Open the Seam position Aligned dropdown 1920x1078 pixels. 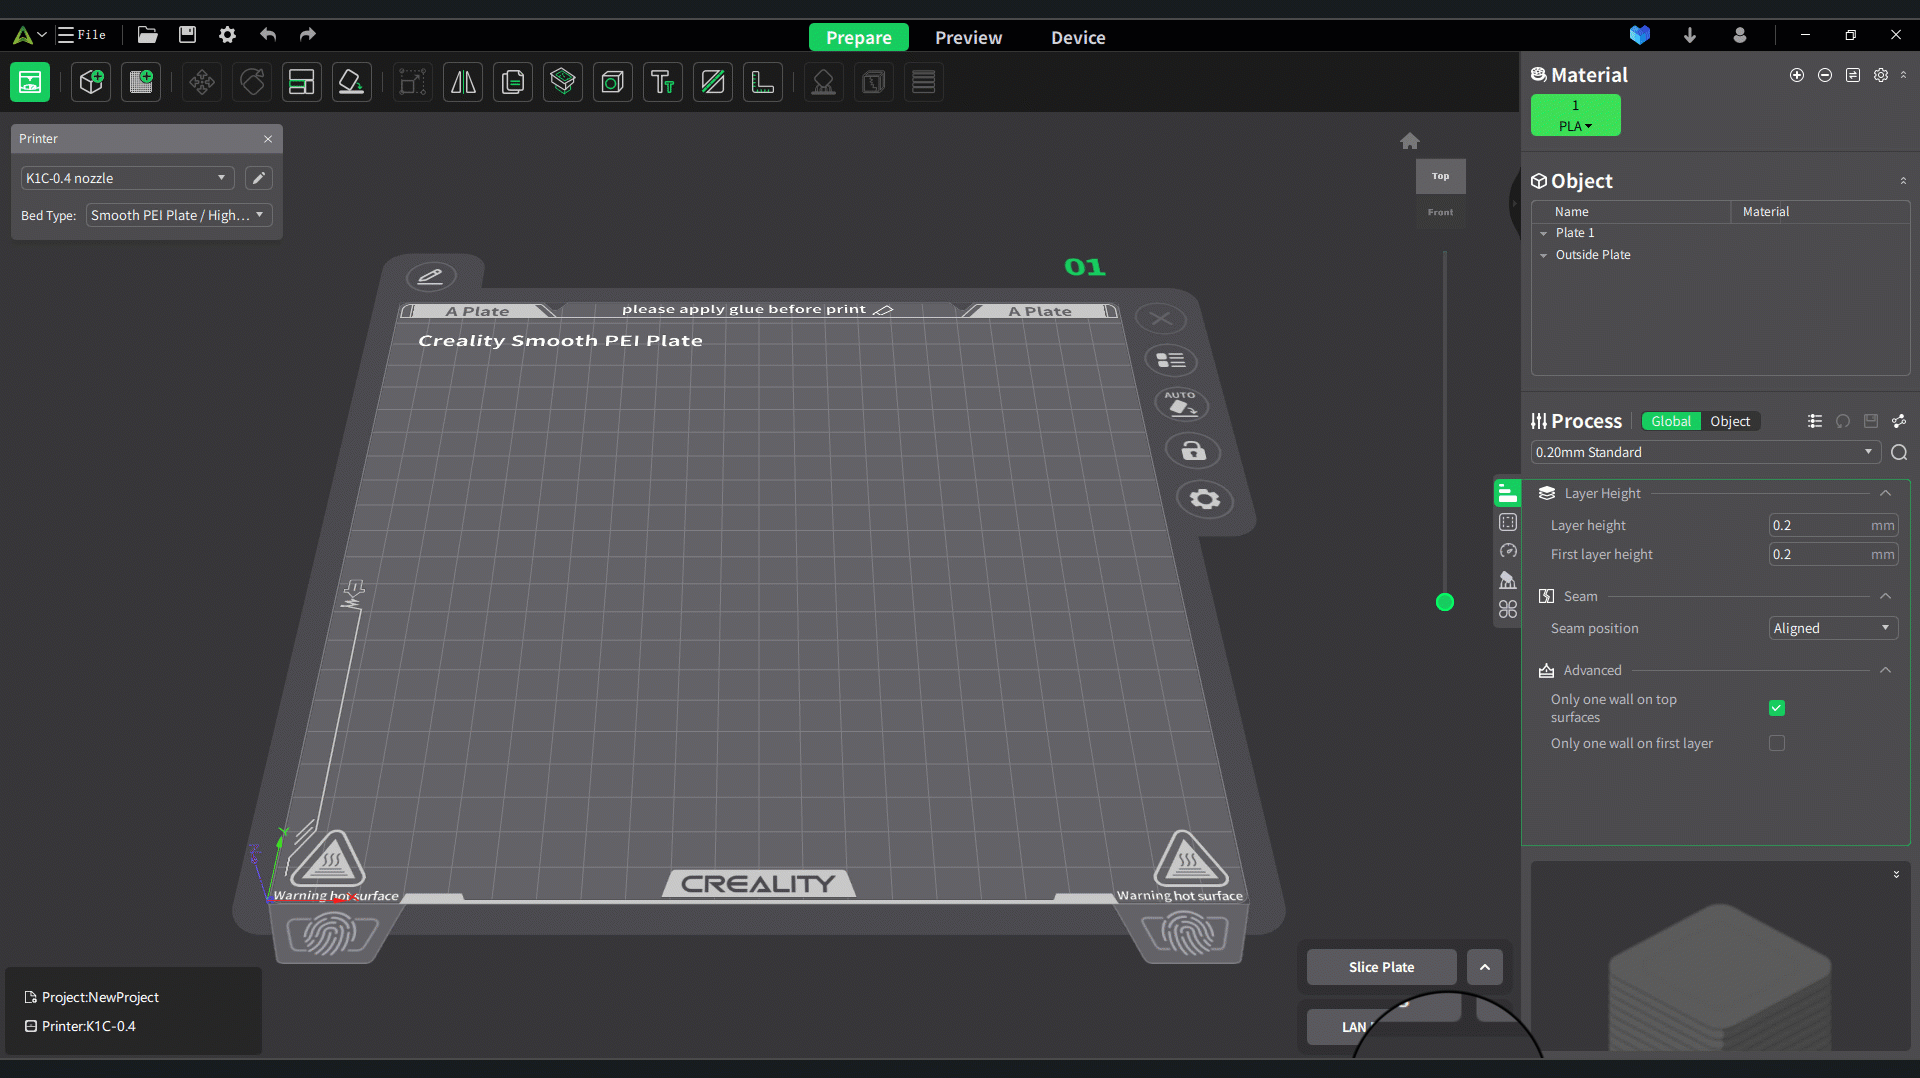1832,628
